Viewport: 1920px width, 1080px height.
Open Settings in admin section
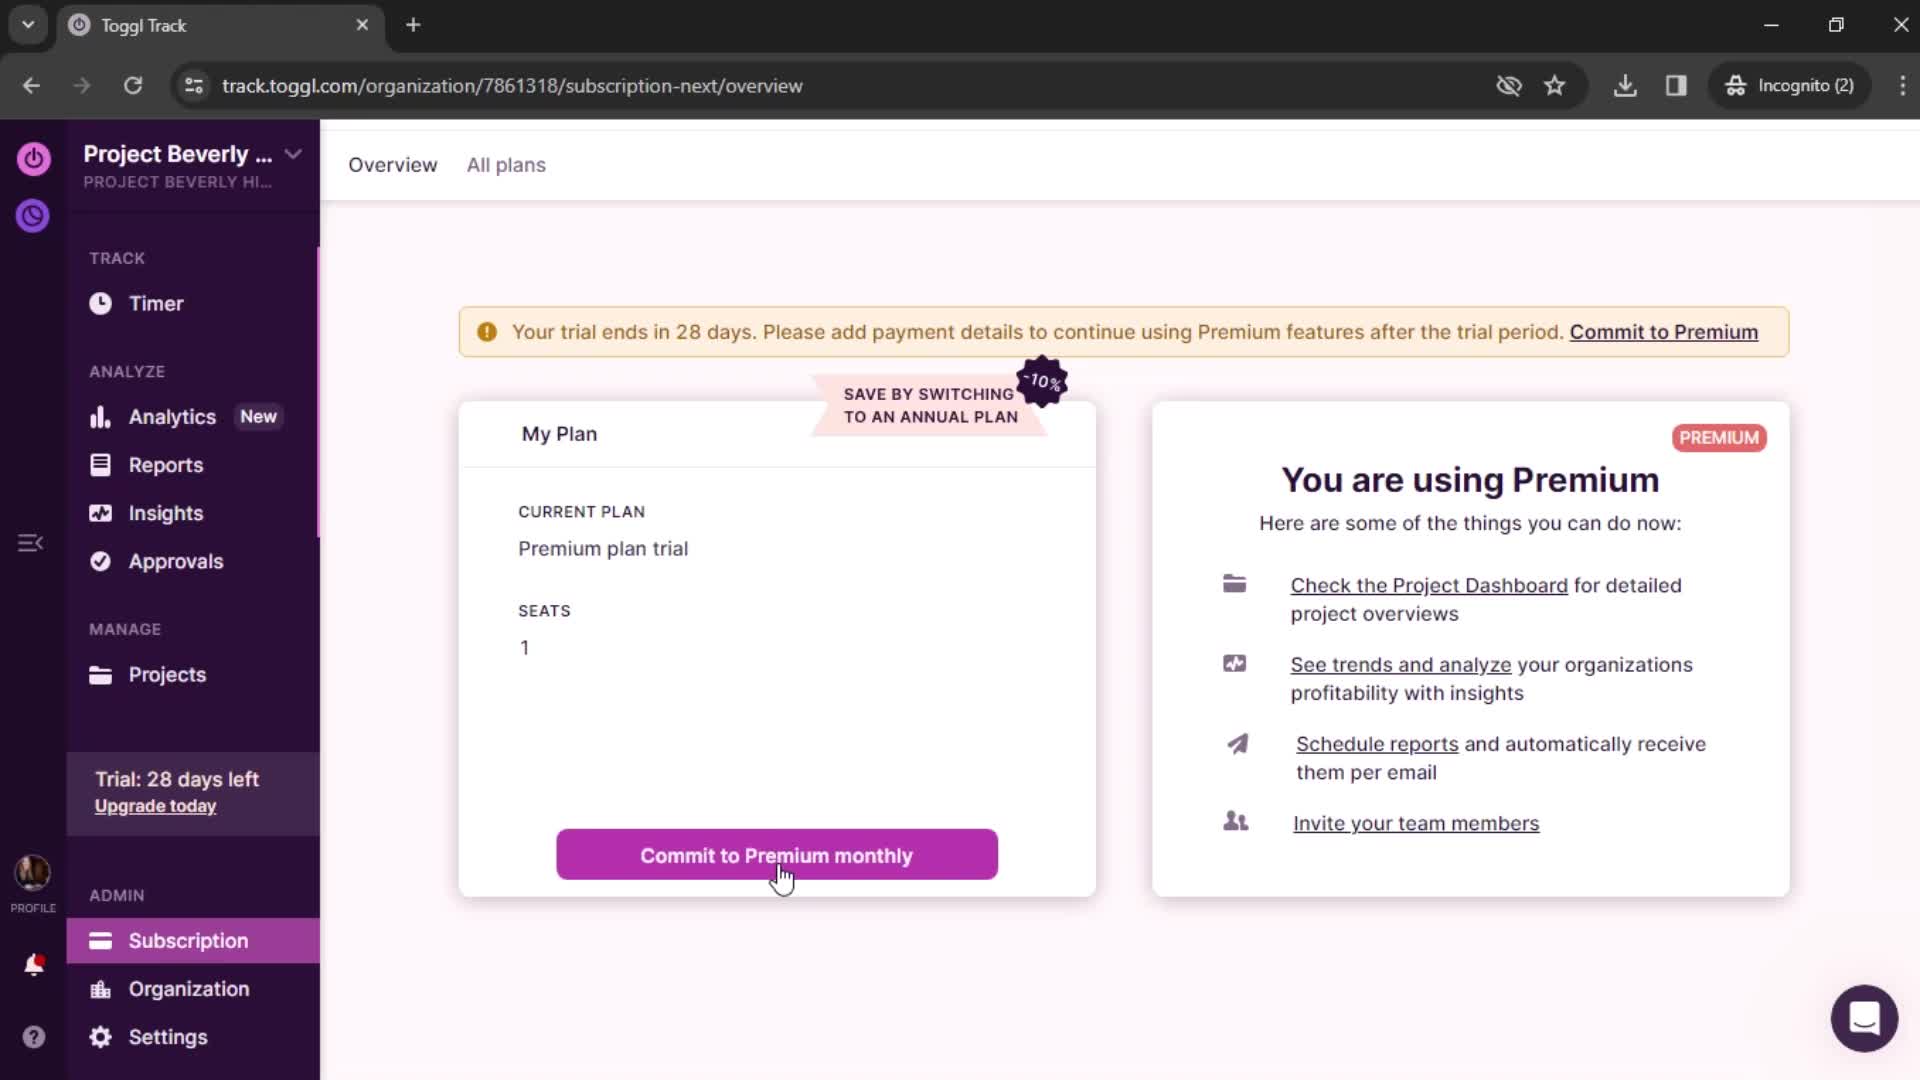click(167, 1036)
